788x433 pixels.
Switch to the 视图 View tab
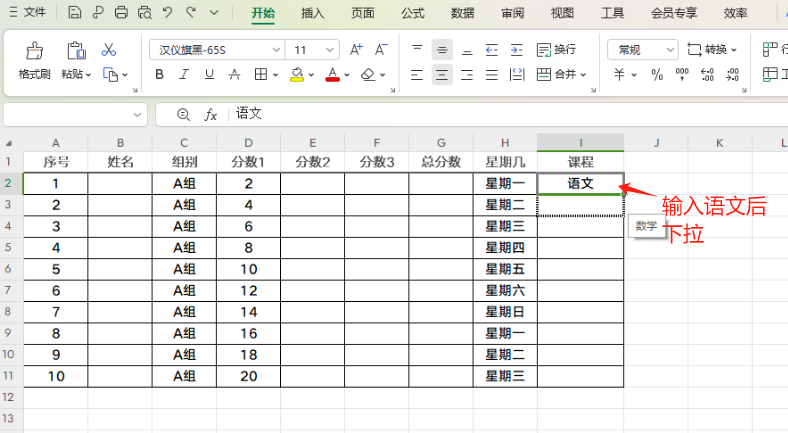tap(562, 13)
